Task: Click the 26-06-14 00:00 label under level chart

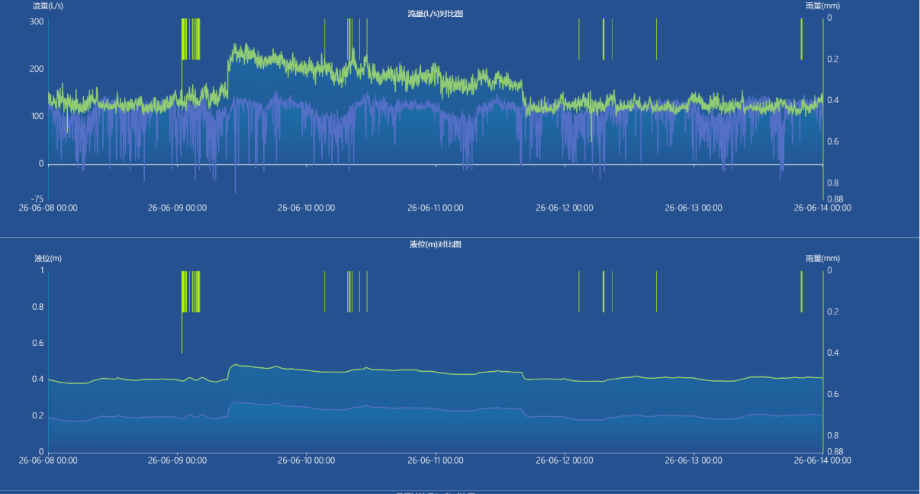Action: point(823,461)
